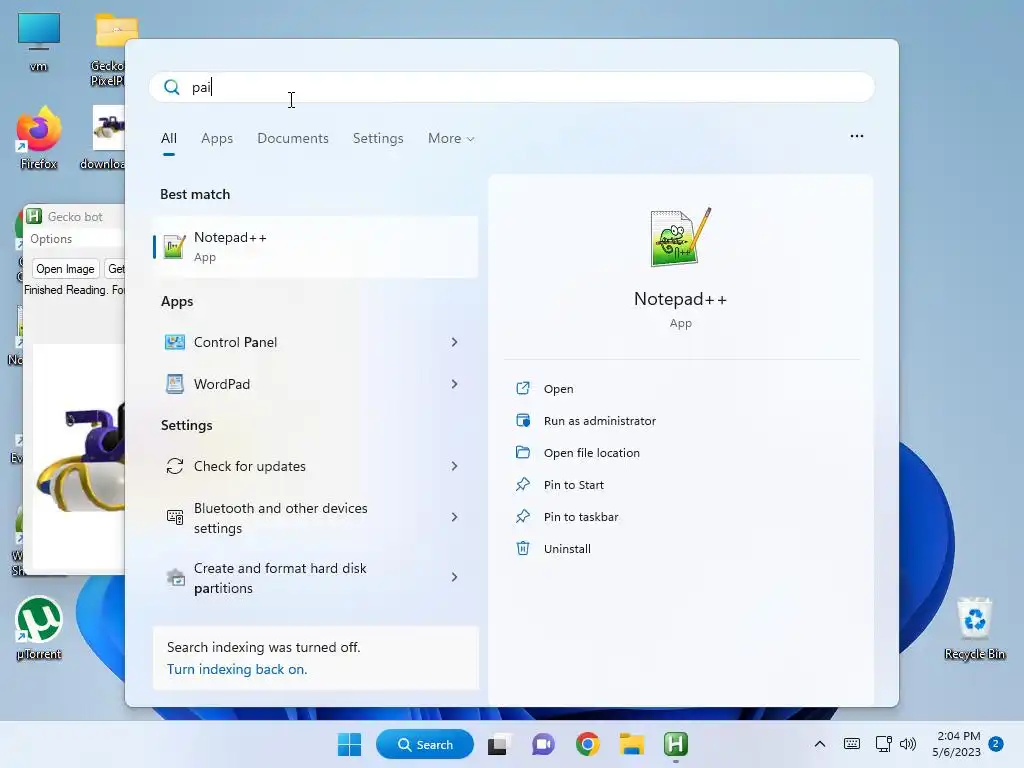Choose Run as administrator
The width and height of the screenshot is (1024, 768).
600,421
